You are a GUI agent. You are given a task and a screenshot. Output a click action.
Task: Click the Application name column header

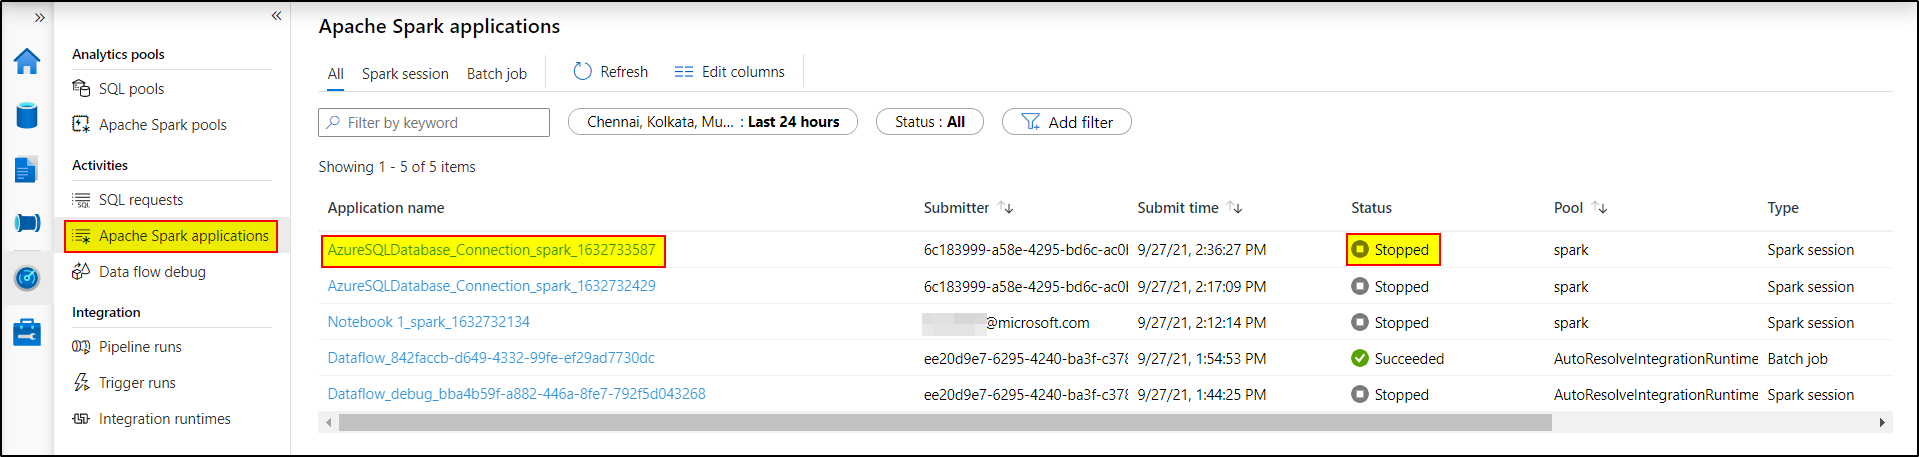coord(386,208)
